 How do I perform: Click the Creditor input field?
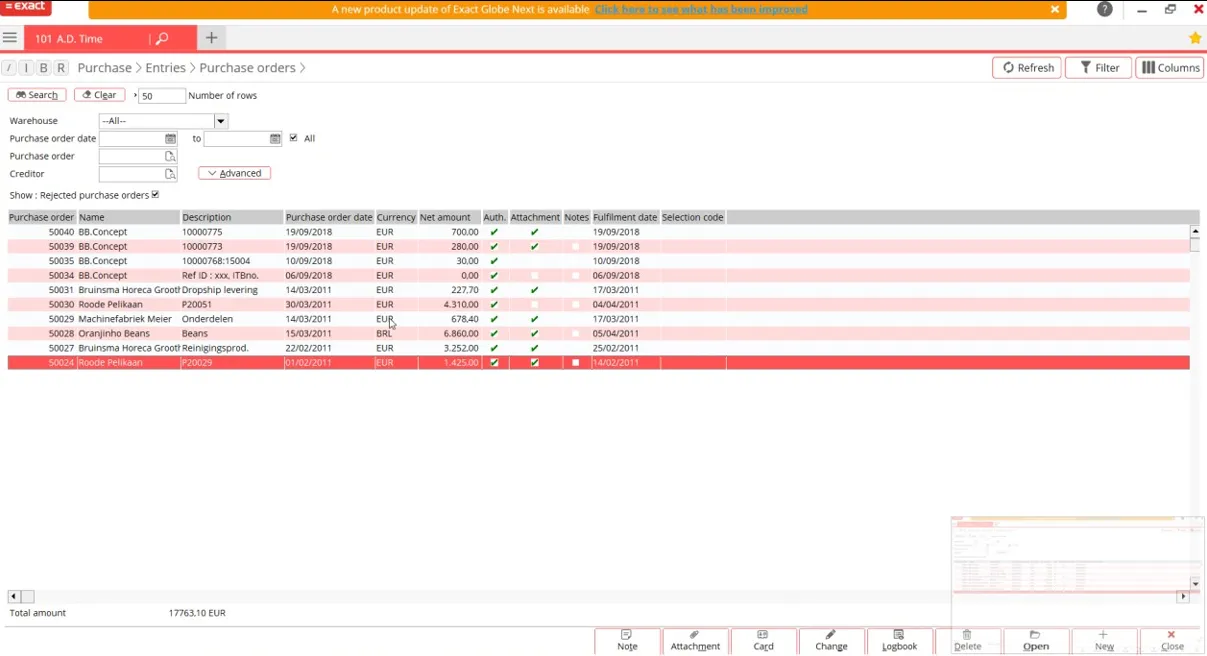(132, 175)
